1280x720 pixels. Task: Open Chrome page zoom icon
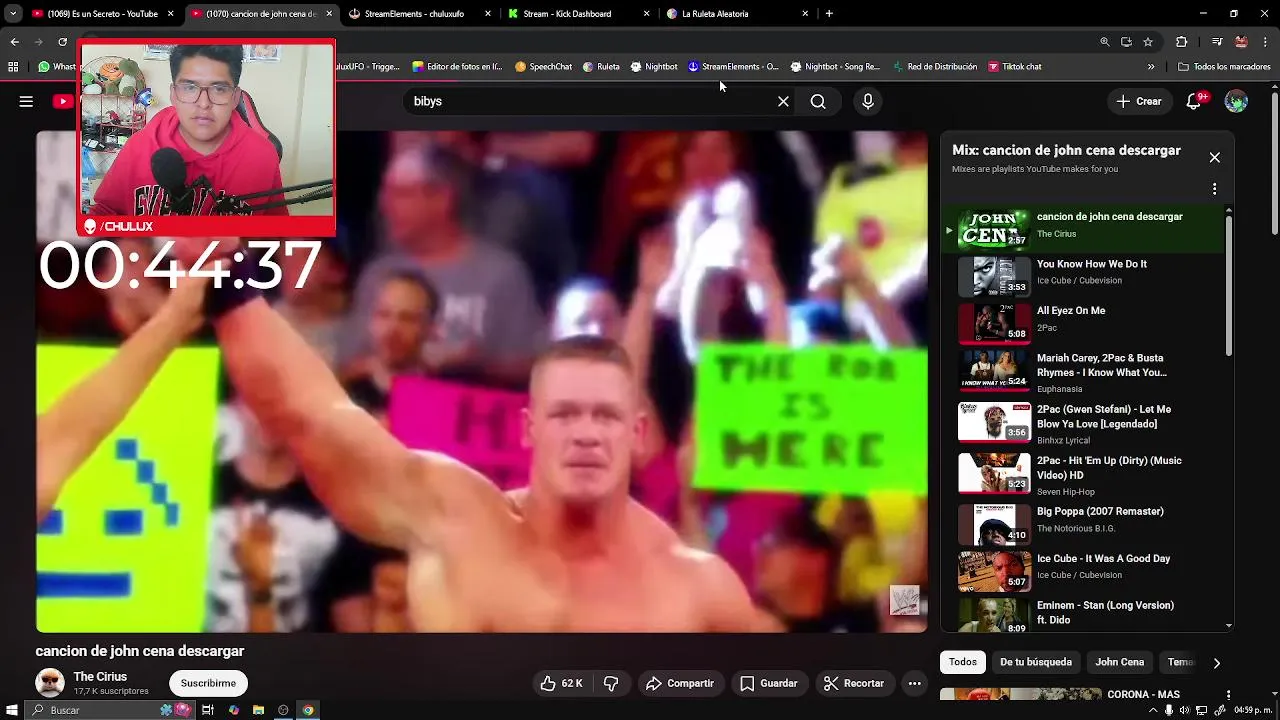pyautogui.click(x=1104, y=42)
